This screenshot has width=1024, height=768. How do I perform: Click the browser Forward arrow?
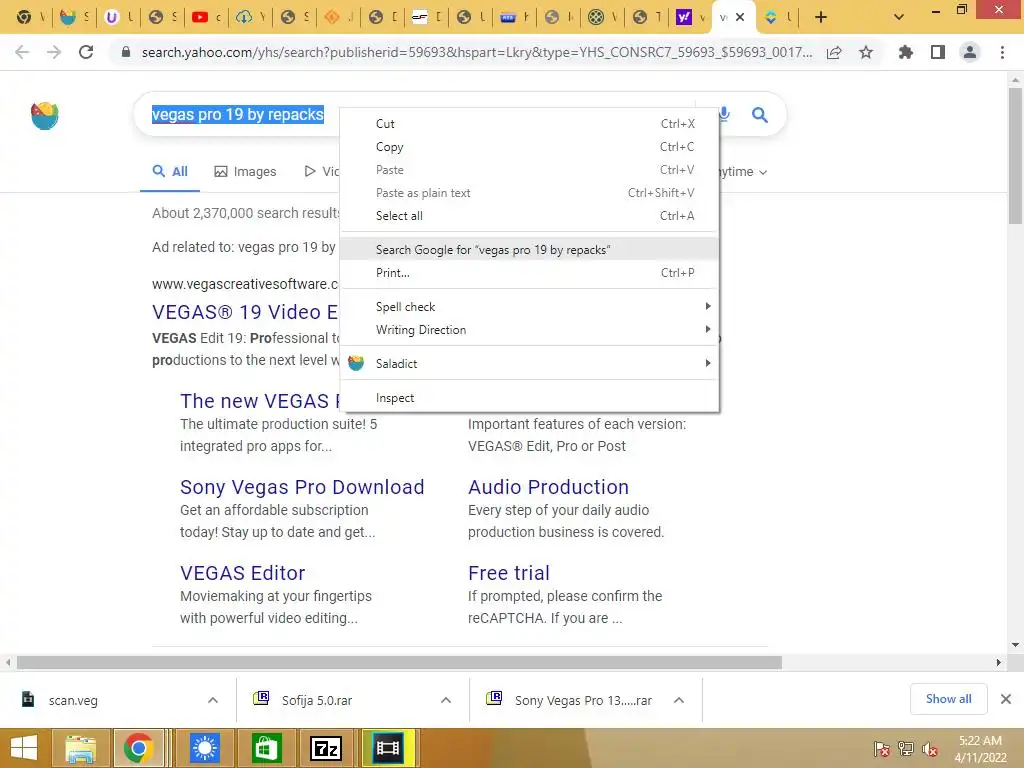[x=54, y=52]
